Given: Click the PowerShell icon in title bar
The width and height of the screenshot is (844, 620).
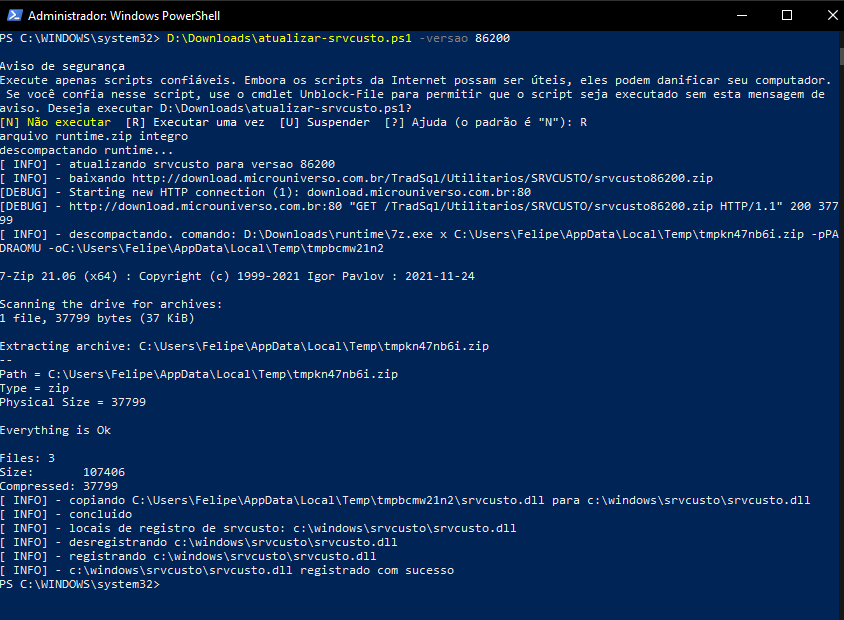Looking at the screenshot, I should pos(15,16).
